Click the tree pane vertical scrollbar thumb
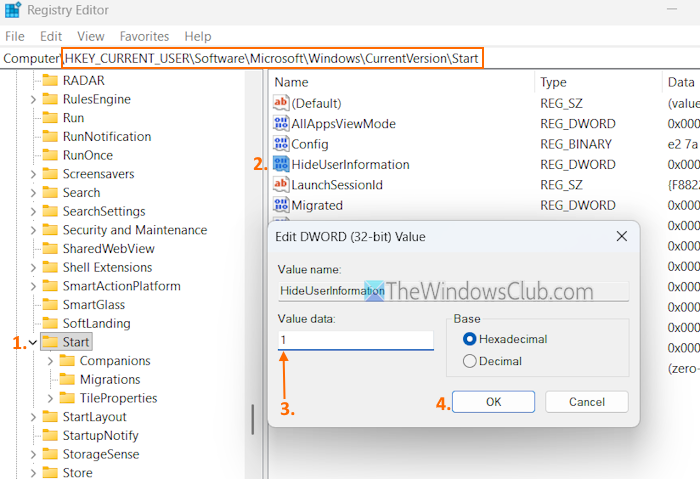 tap(253, 420)
